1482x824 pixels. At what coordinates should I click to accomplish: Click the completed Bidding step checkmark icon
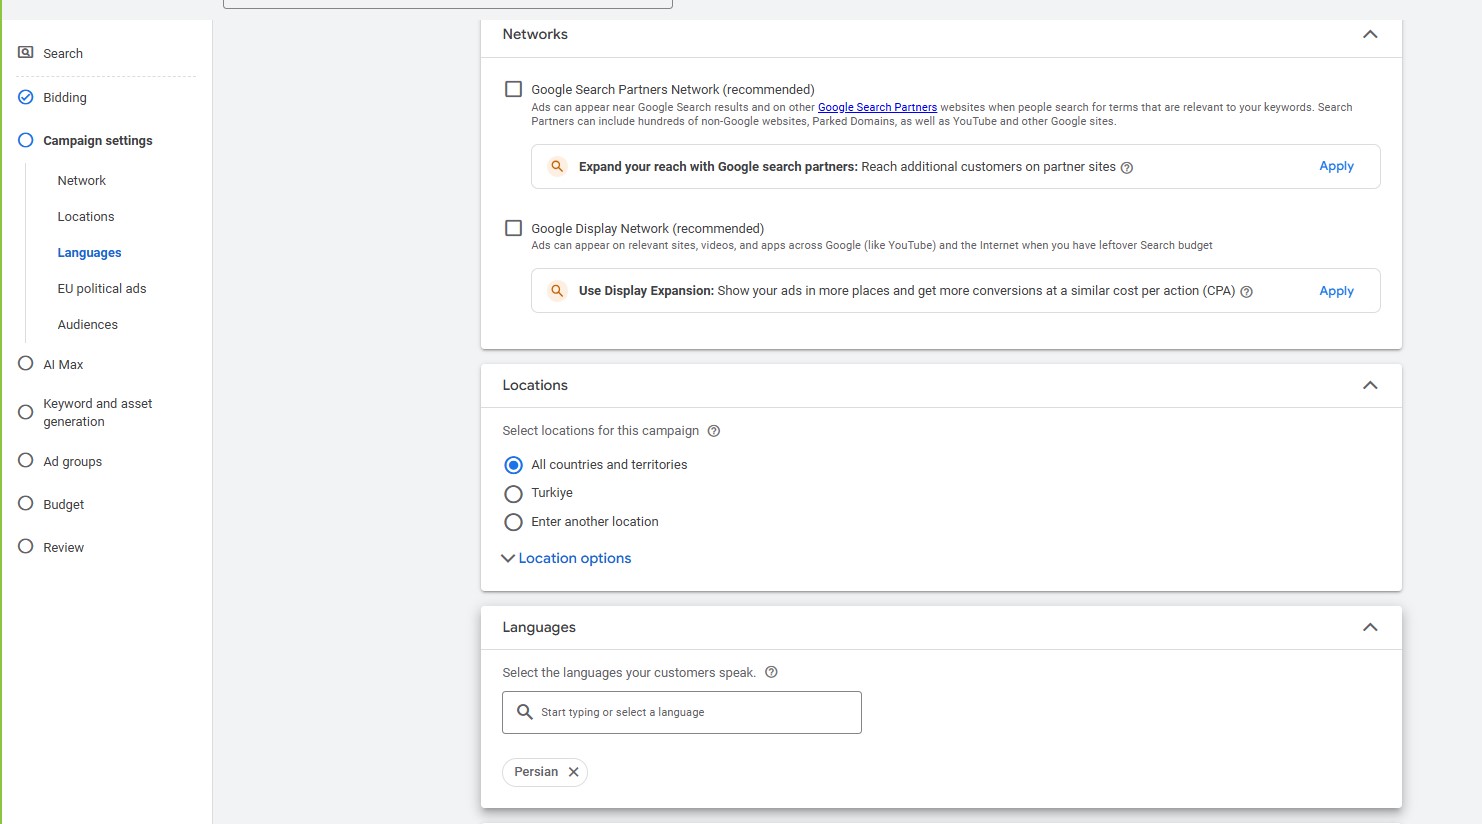(x=26, y=97)
